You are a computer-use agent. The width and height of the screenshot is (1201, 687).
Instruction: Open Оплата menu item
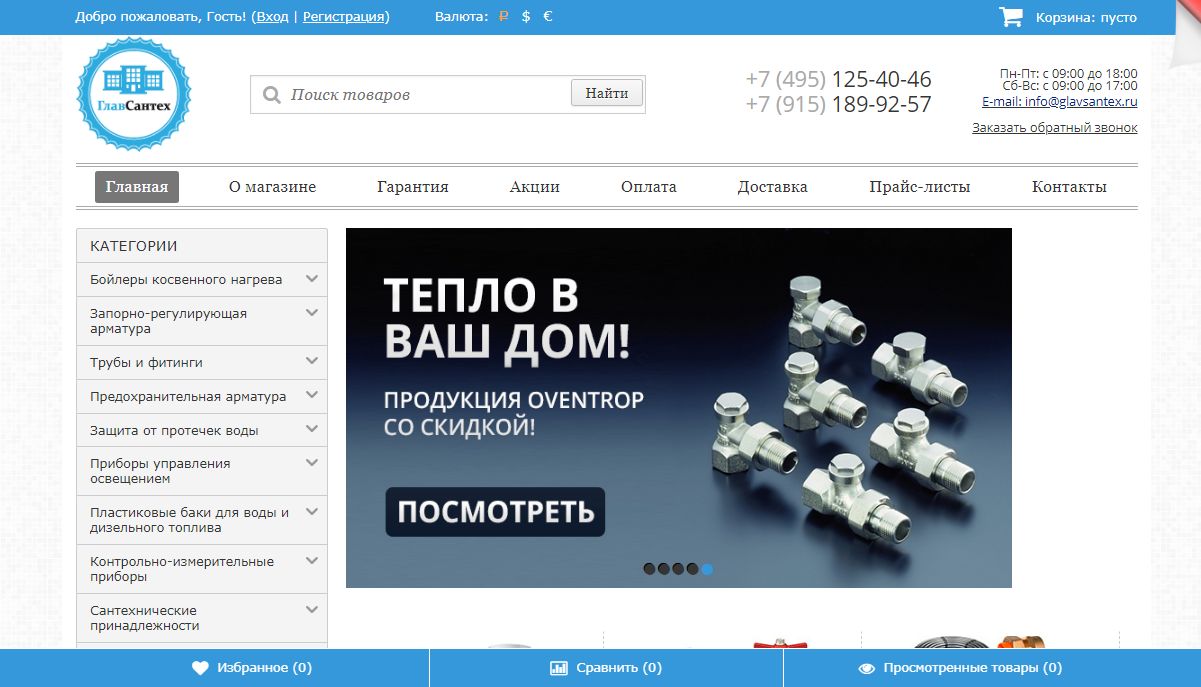[x=649, y=187]
